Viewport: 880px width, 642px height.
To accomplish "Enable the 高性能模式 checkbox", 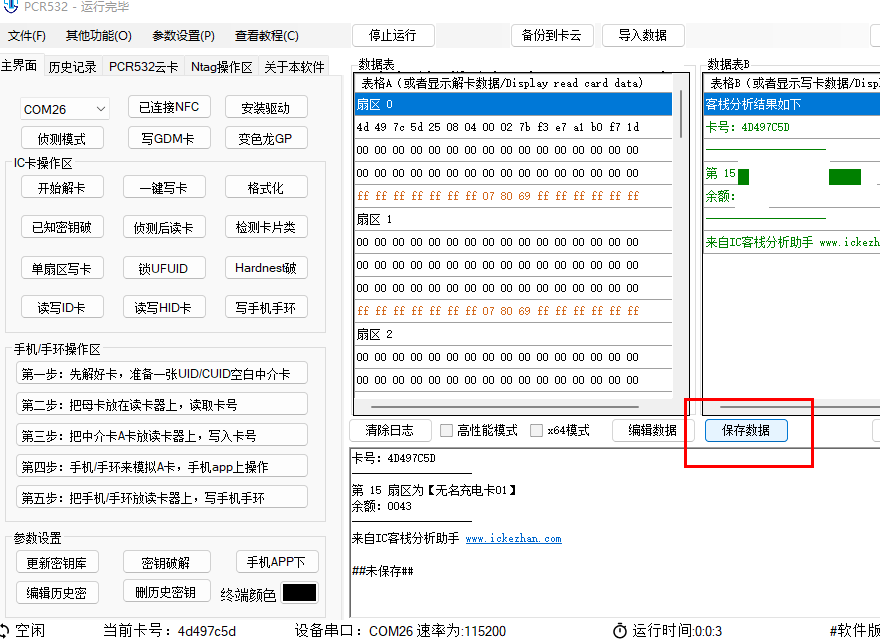I will 447,430.
